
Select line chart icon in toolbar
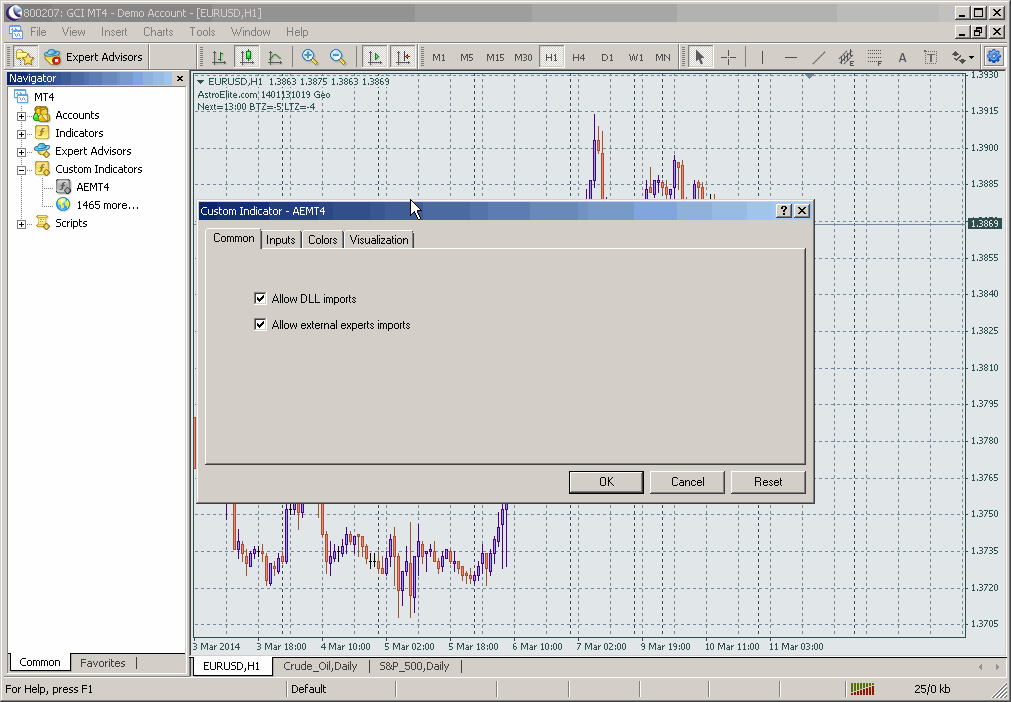pyautogui.click(x=275, y=57)
